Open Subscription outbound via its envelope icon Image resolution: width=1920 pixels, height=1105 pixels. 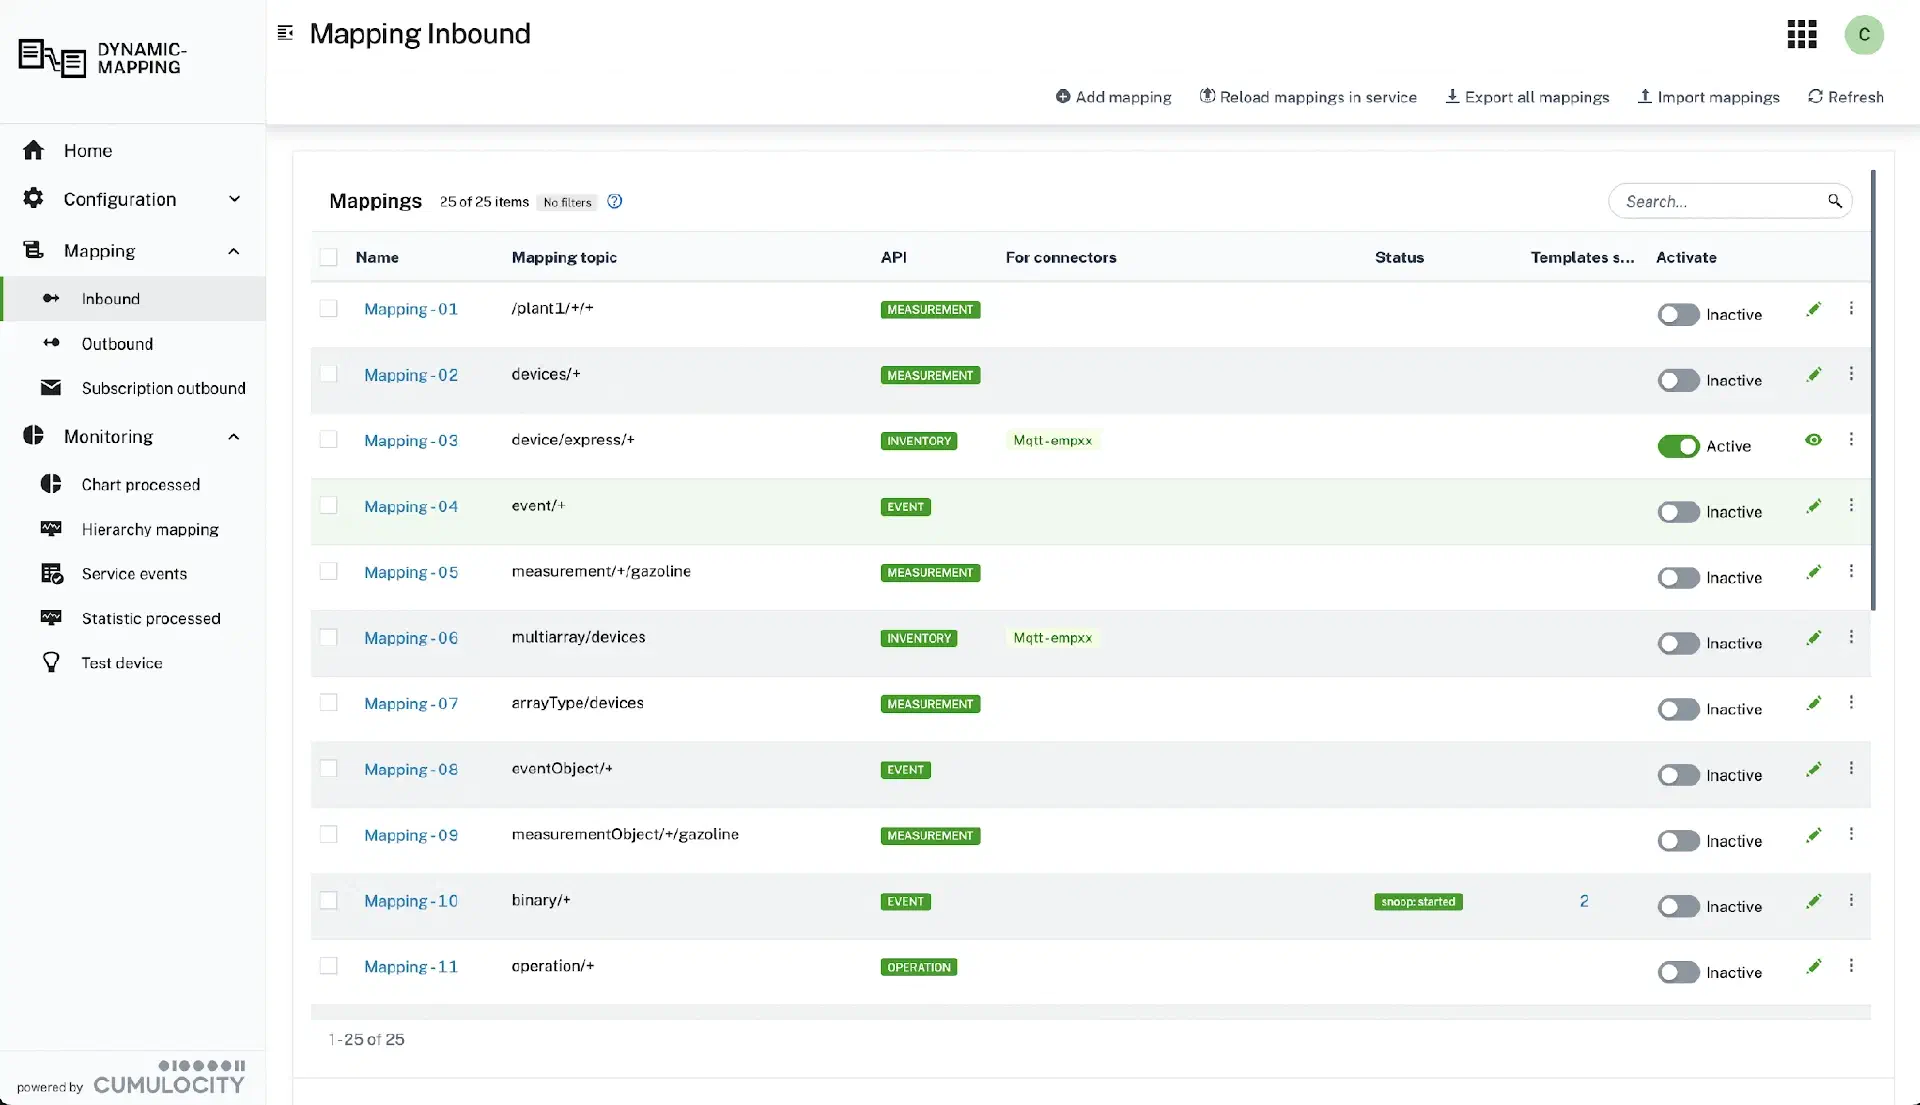pos(51,388)
